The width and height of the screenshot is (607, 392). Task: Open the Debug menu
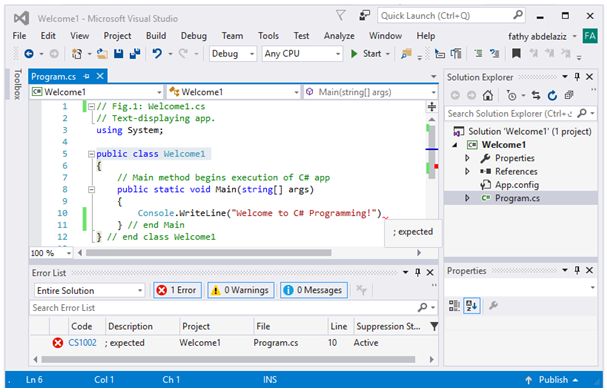194,36
